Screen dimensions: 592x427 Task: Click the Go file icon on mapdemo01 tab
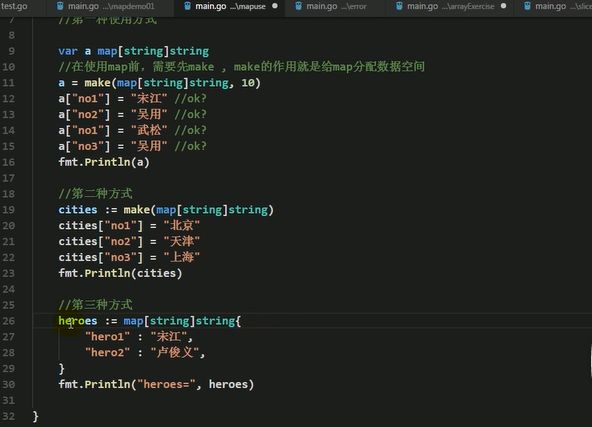[x=60, y=6]
